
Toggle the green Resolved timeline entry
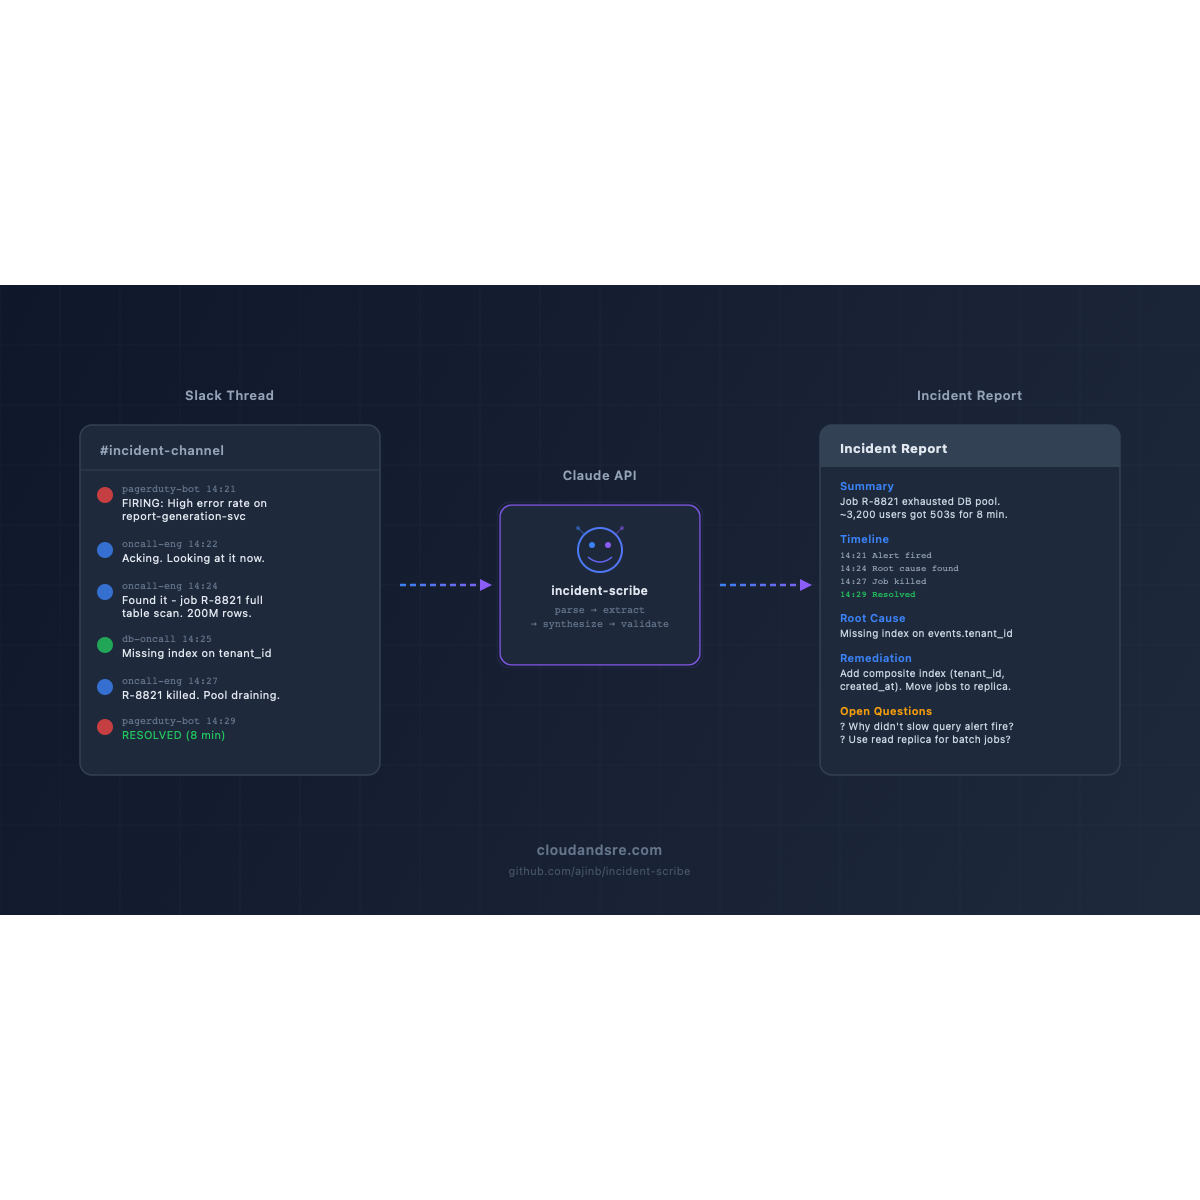click(x=877, y=594)
